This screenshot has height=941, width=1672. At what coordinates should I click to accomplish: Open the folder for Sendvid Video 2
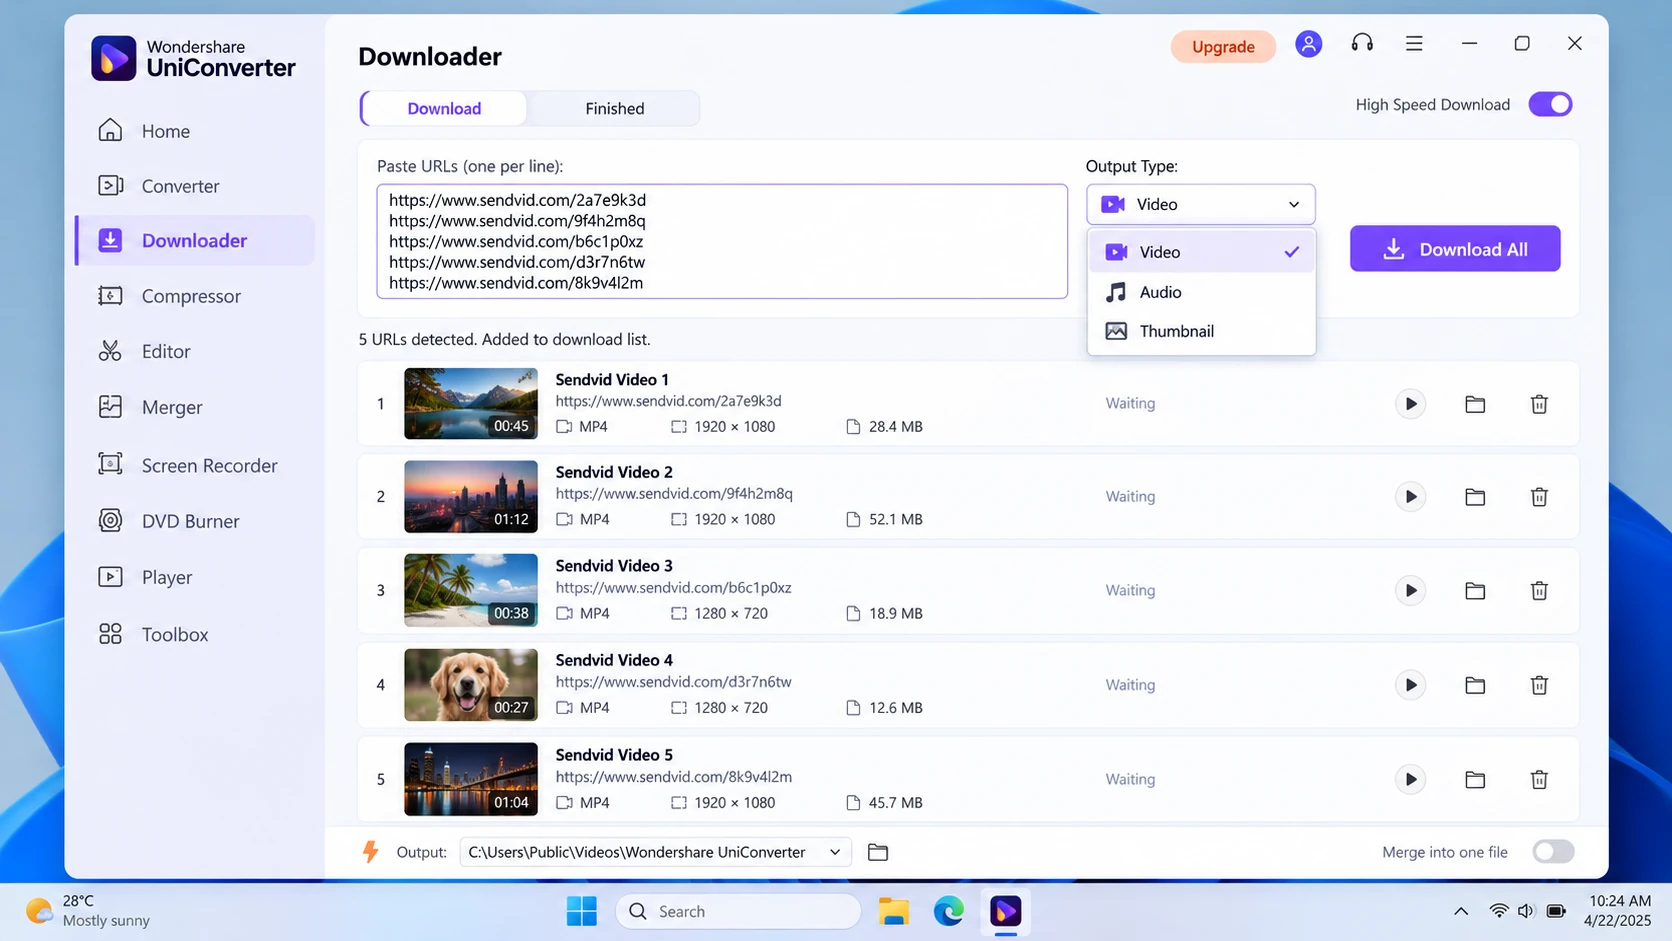click(x=1475, y=497)
